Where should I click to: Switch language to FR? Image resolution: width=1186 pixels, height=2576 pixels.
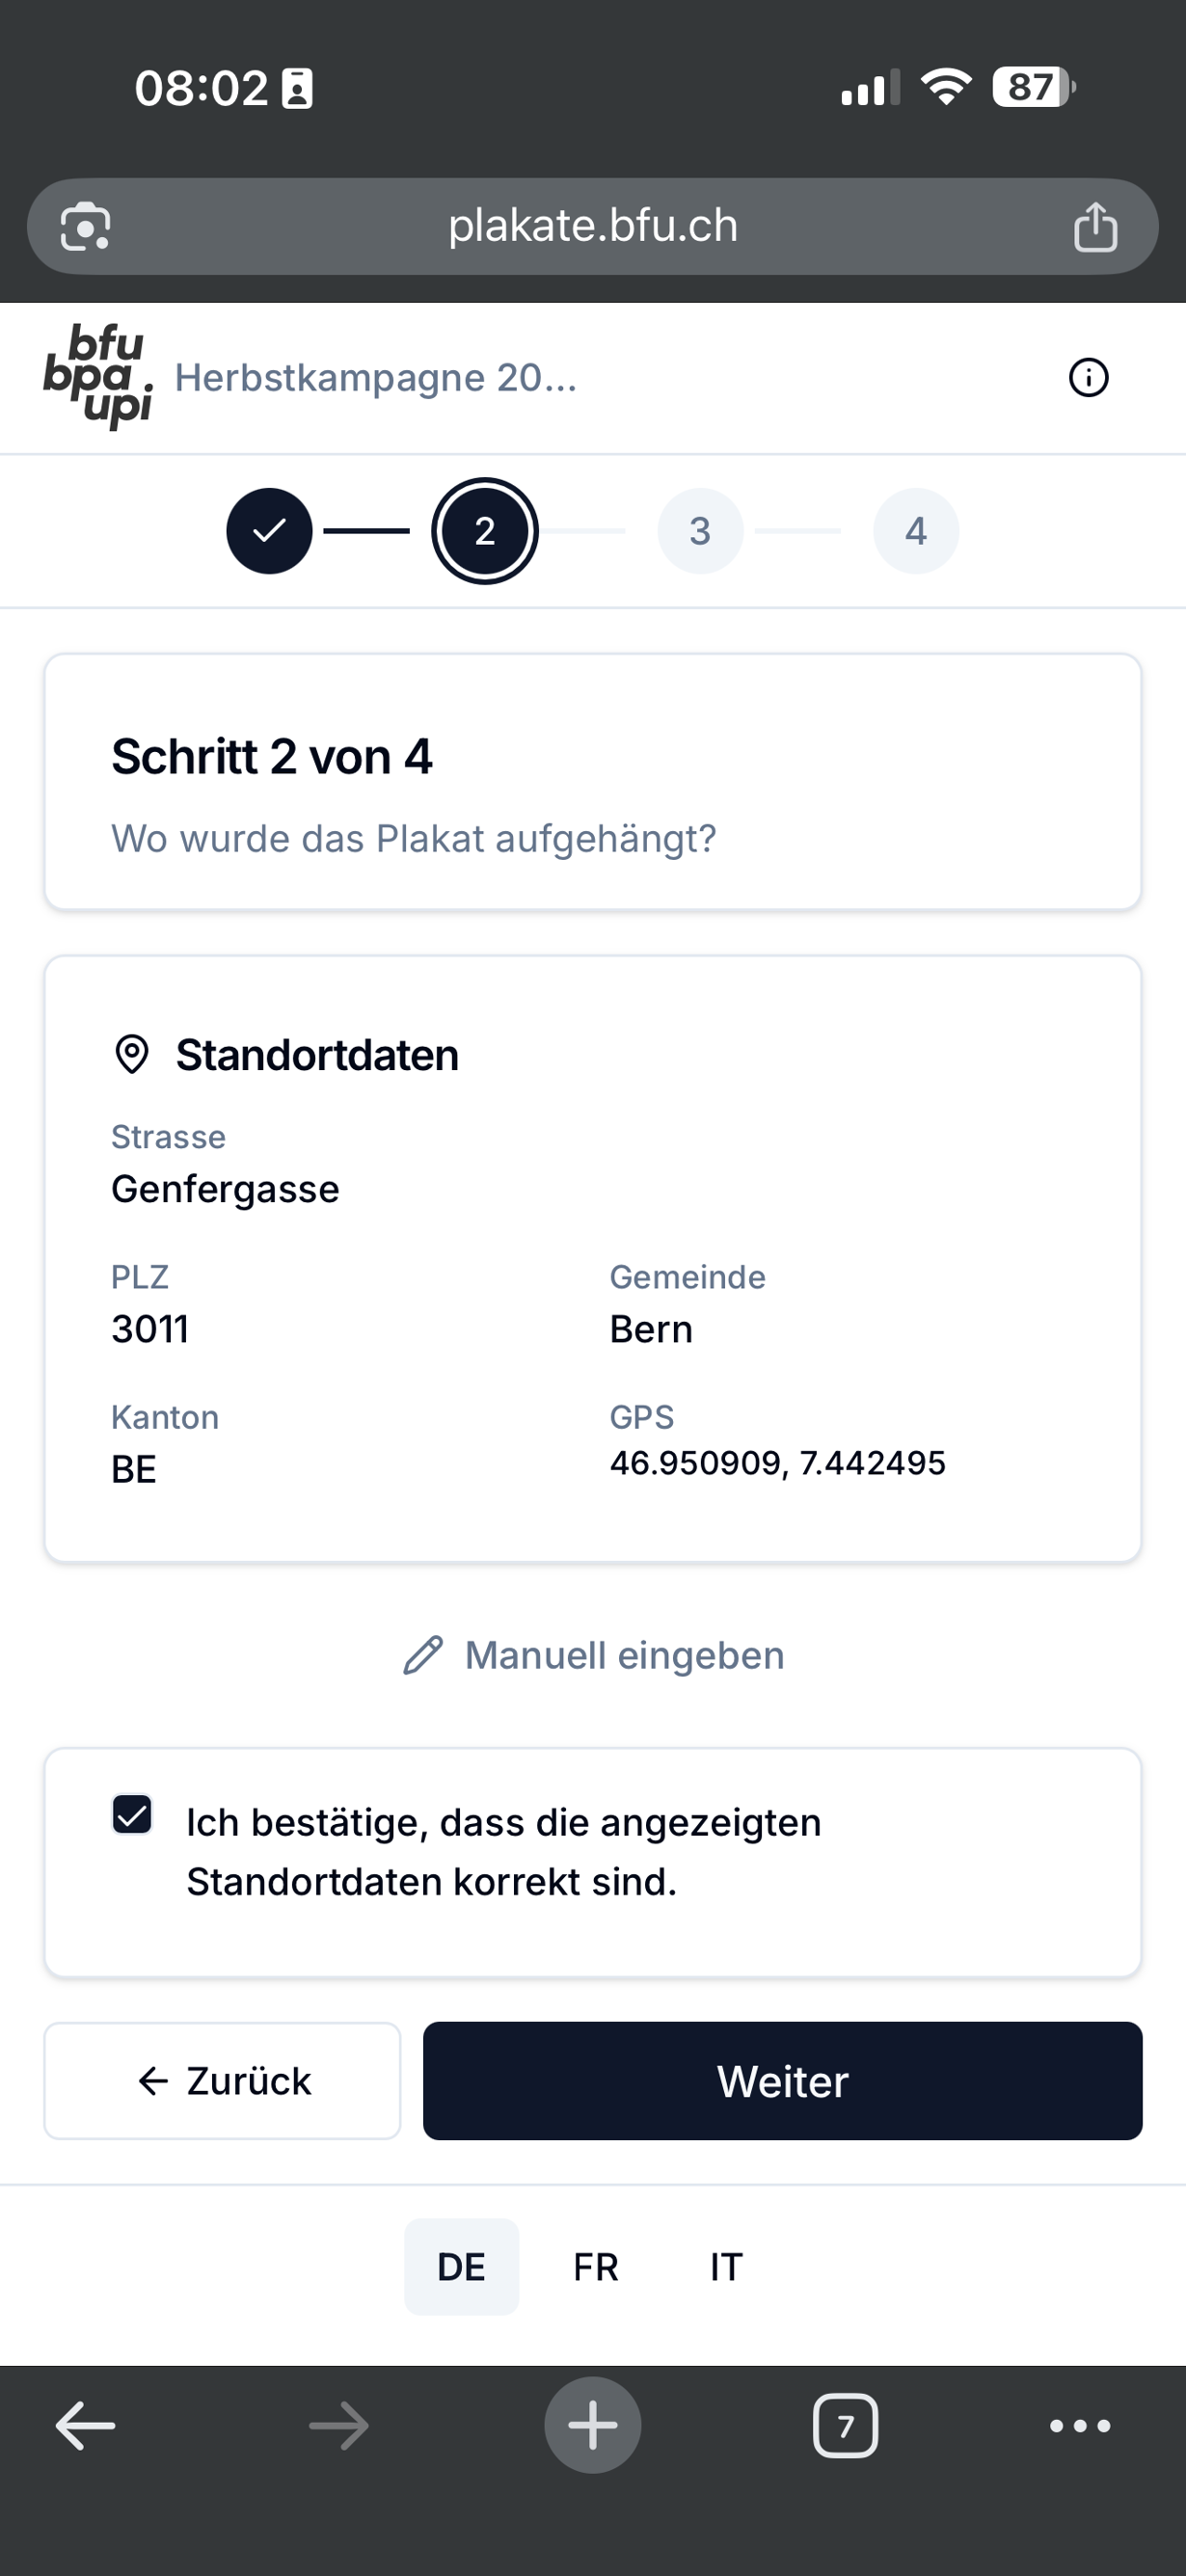[x=596, y=2267]
